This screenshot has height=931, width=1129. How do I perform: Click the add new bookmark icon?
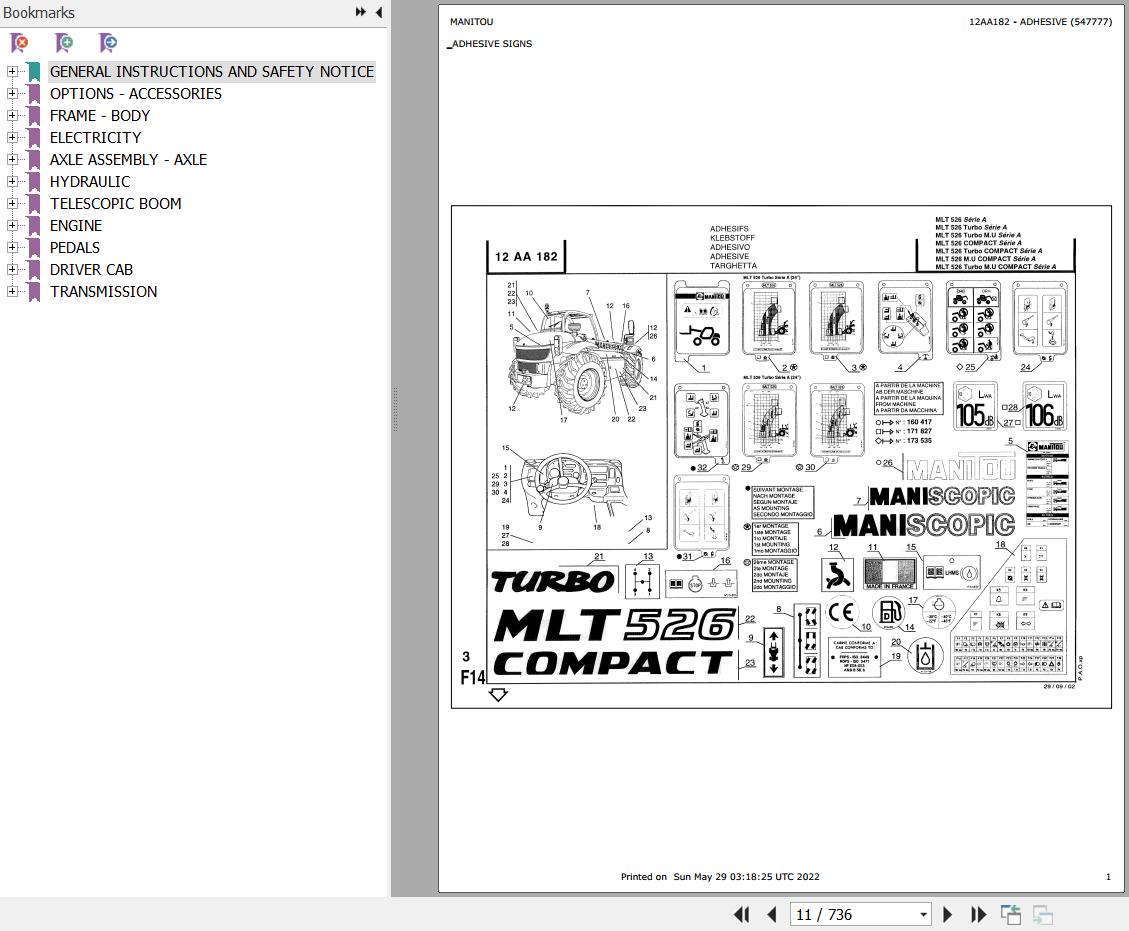point(64,43)
